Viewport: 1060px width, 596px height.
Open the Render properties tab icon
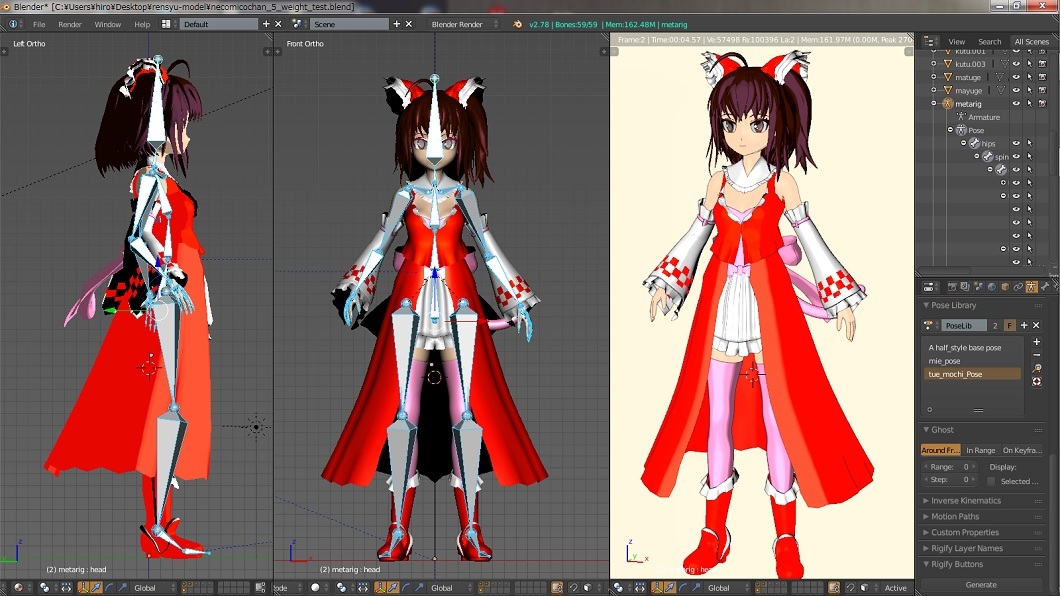click(x=952, y=287)
